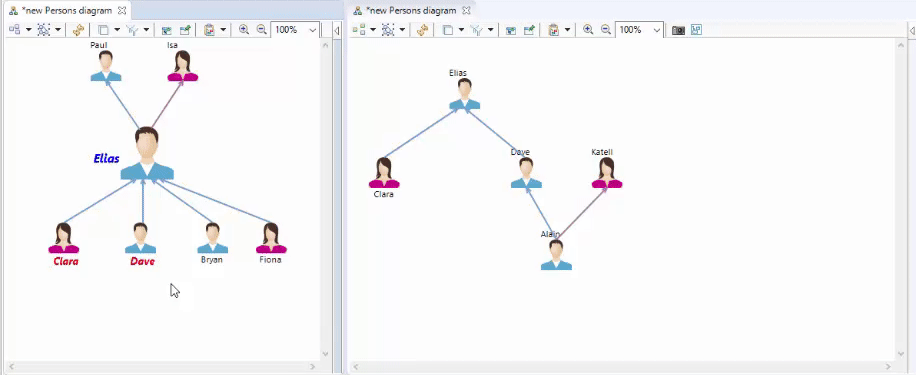Open Filters dropdown arrow in left toolbar
The height and width of the screenshot is (375, 916).
pos(146,30)
